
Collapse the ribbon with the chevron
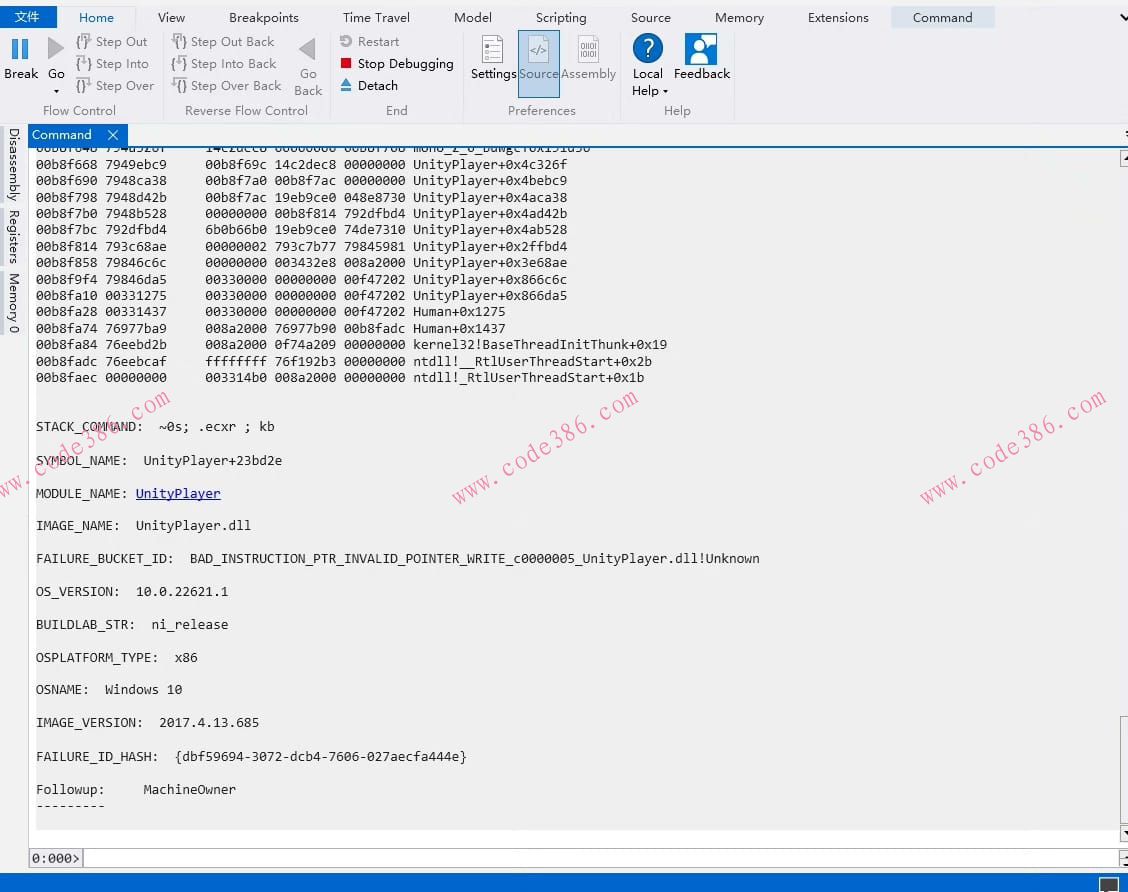pos(1123,17)
